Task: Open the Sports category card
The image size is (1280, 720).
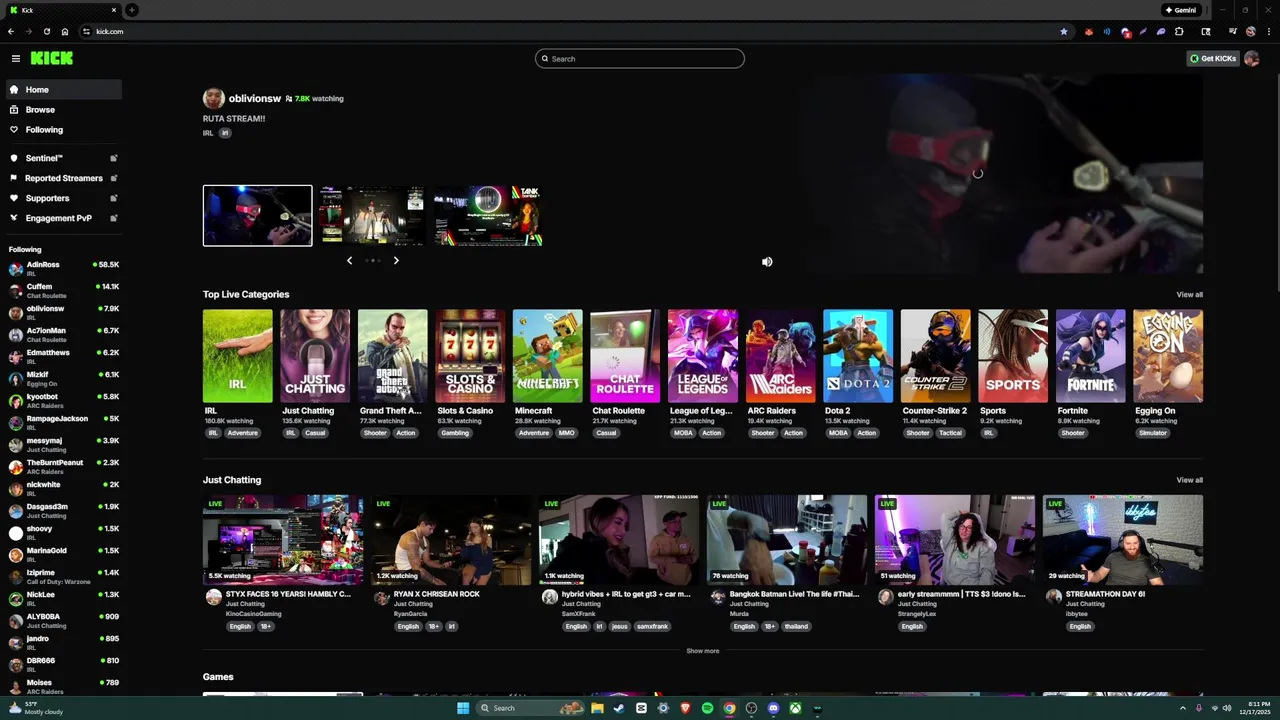Action: (x=1013, y=356)
